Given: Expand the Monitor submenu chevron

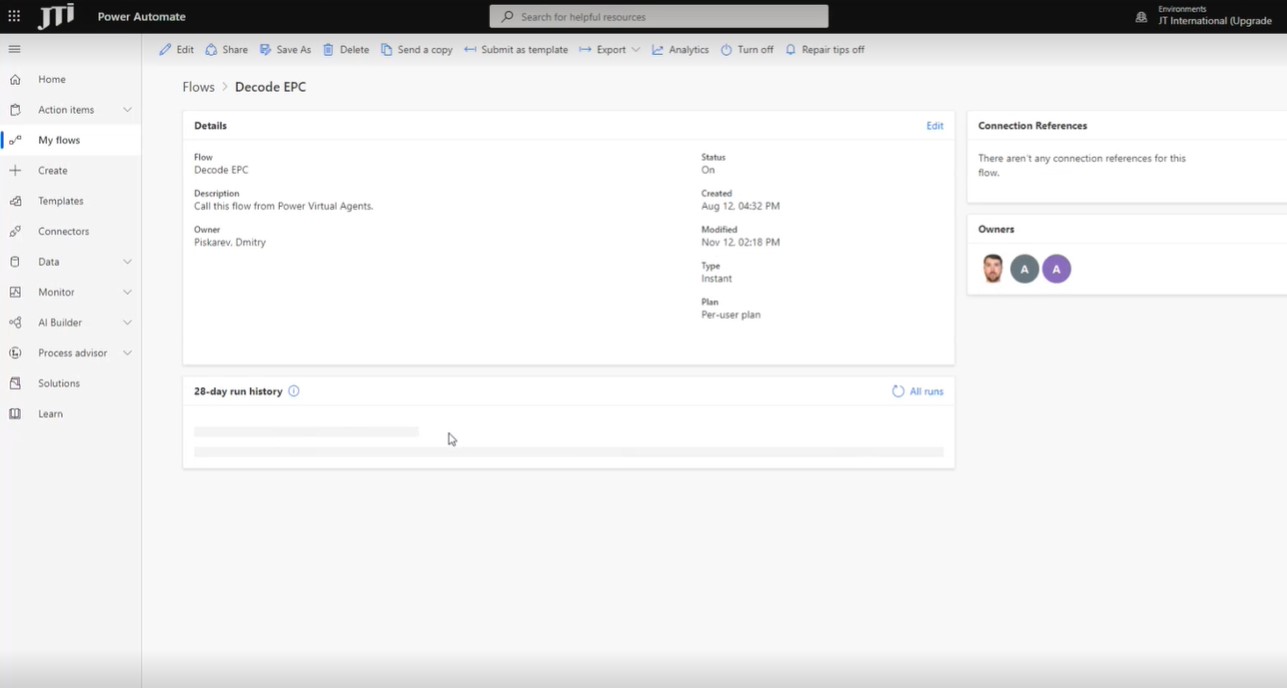Looking at the screenshot, I should [127, 292].
